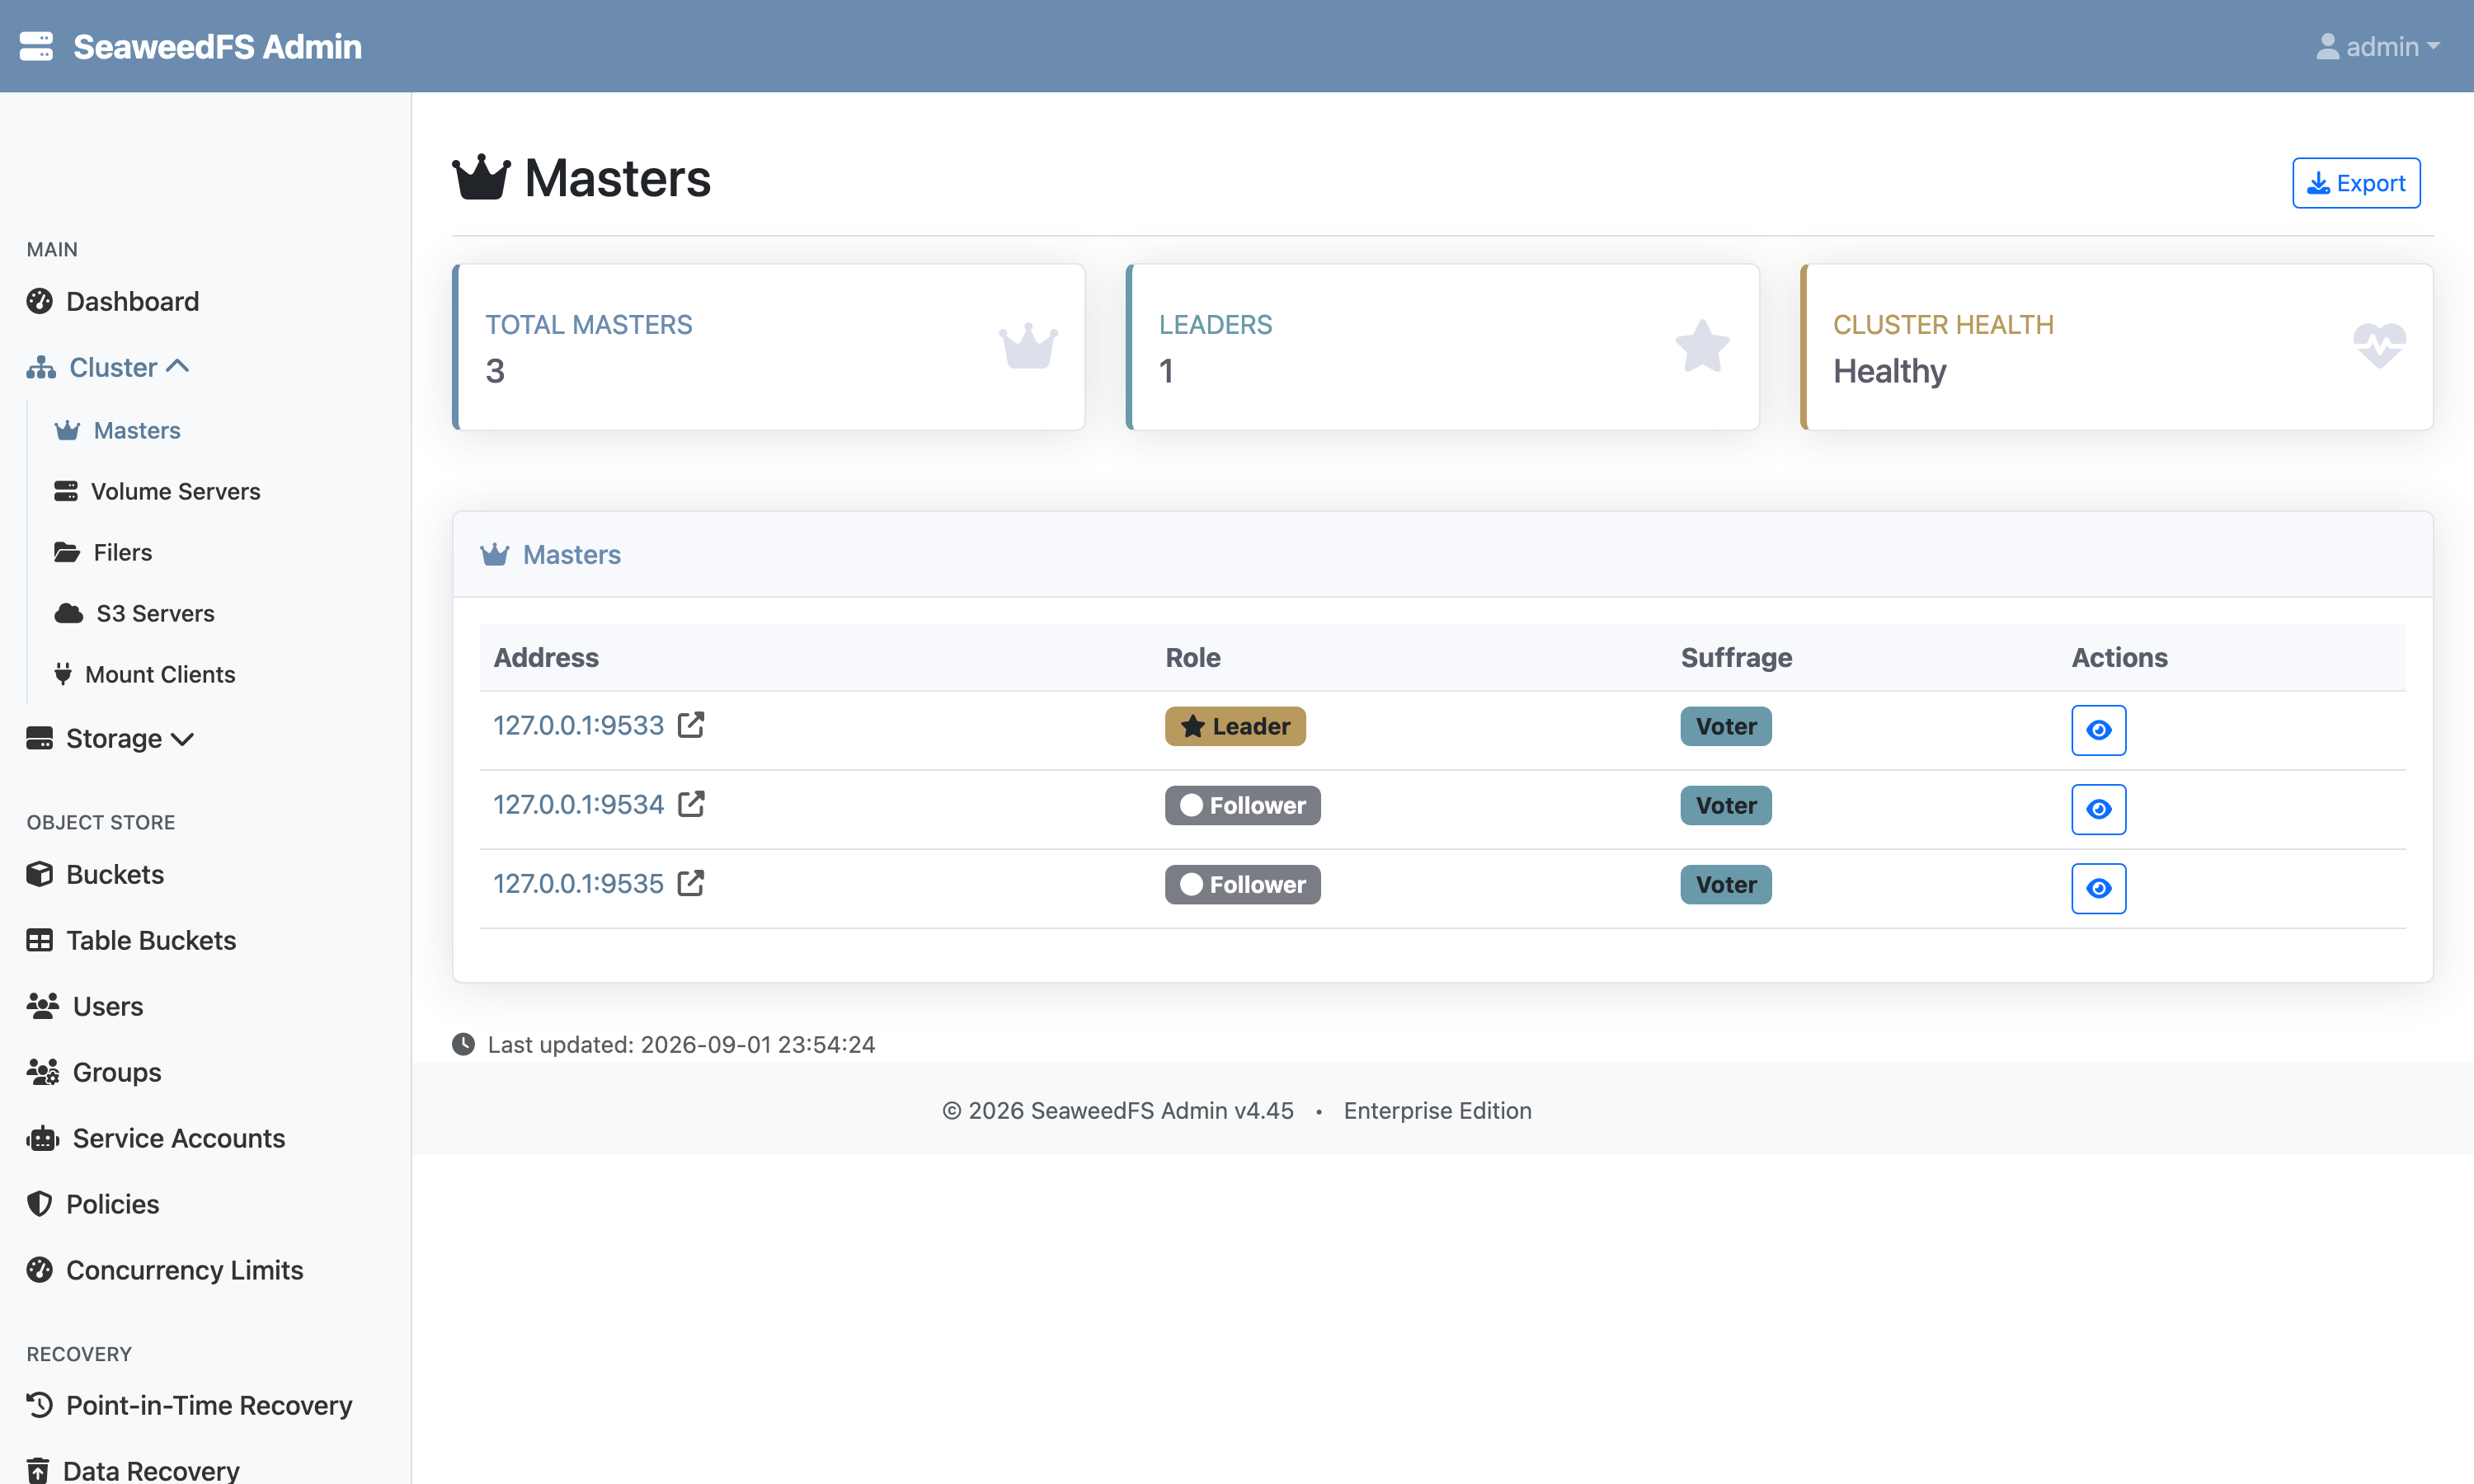This screenshot has height=1484, width=2474.
Task: Click the Point-in-Time Recovery history icon
Action: click(39, 1405)
